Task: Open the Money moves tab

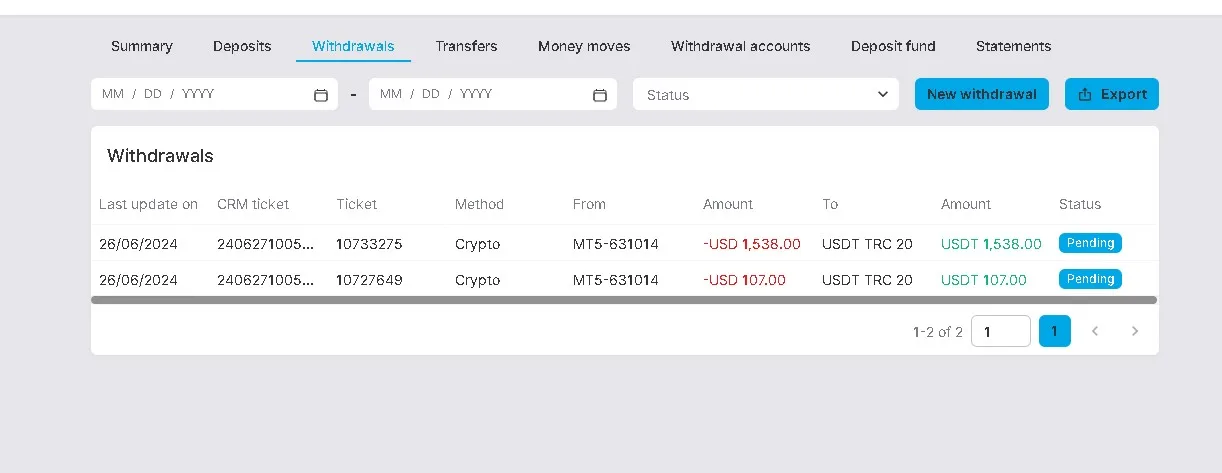Action: coord(584,46)
